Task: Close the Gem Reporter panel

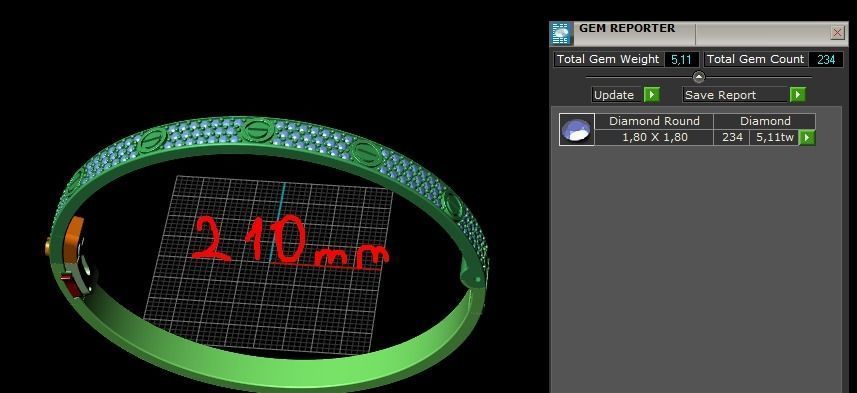Action: (x=837, y=33)
